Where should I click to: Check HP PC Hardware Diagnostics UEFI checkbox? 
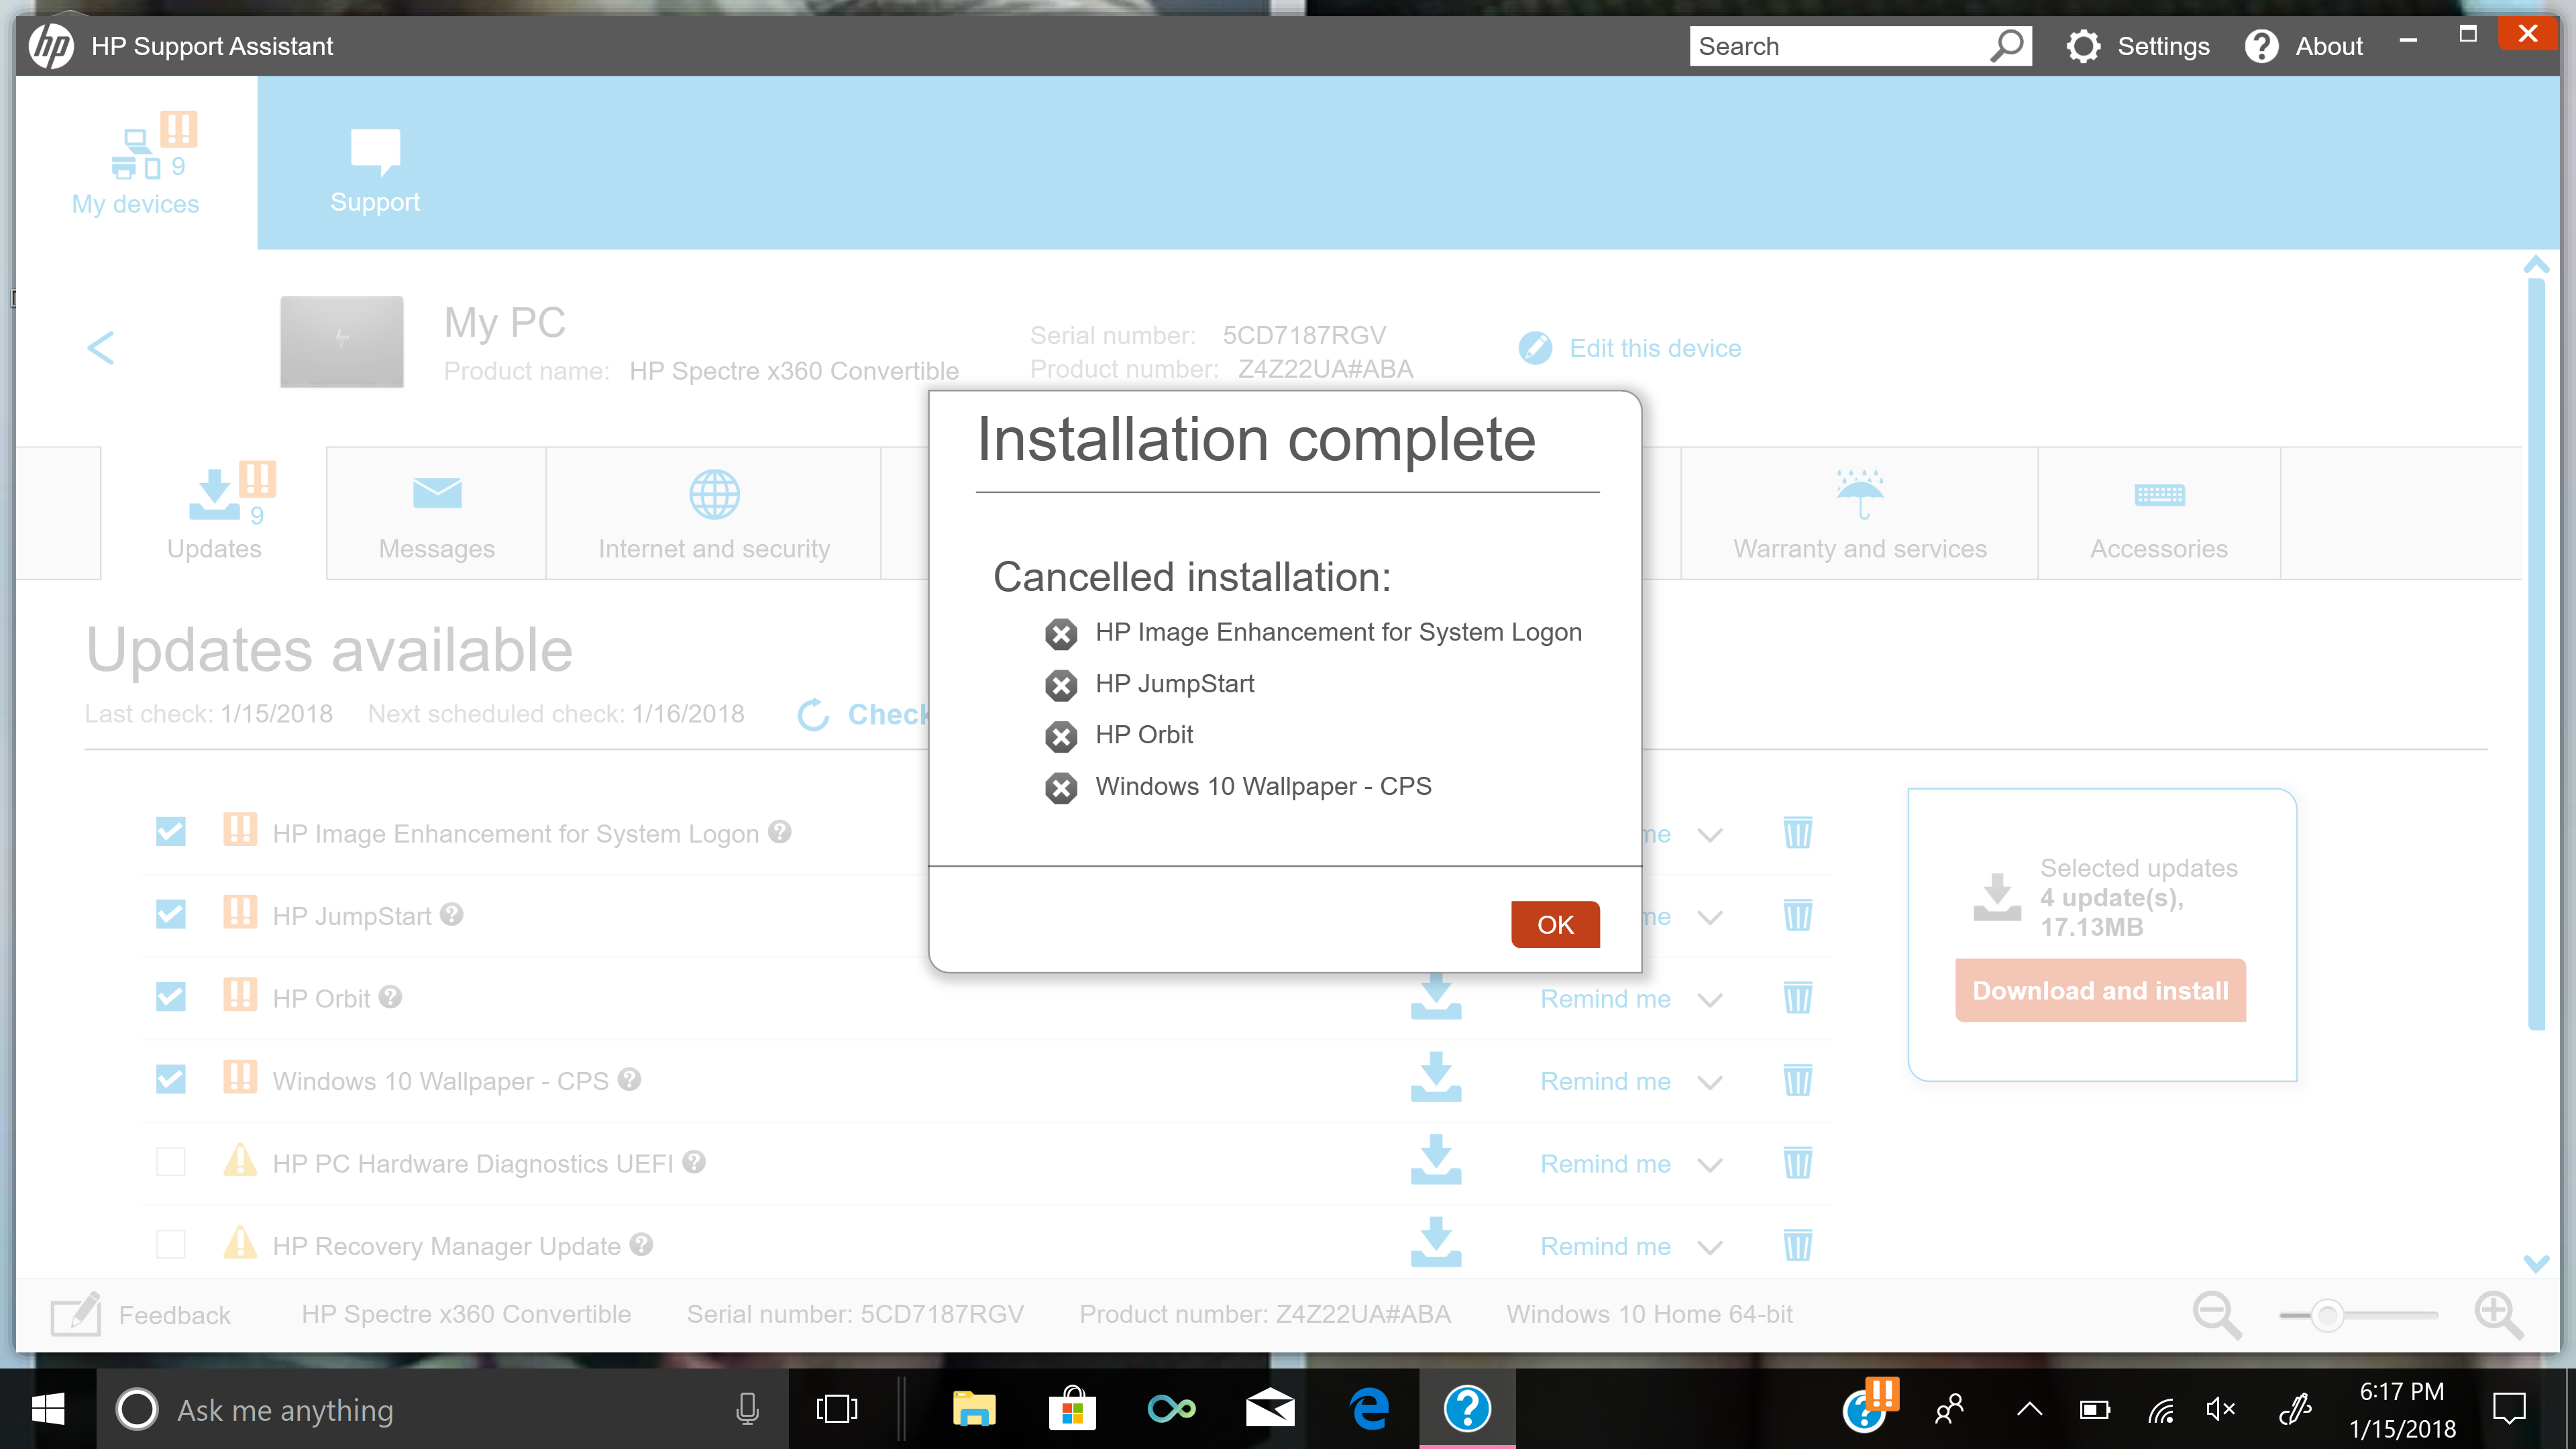pos(171,1162)
